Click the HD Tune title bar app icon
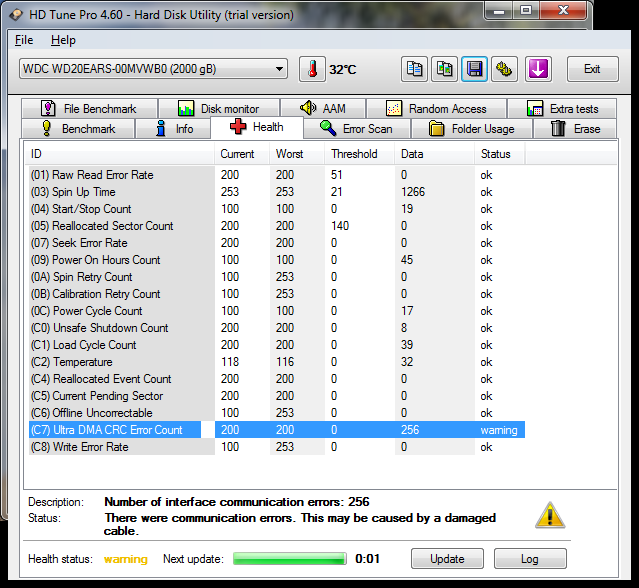The image size is (639, 588). point(17,15)
